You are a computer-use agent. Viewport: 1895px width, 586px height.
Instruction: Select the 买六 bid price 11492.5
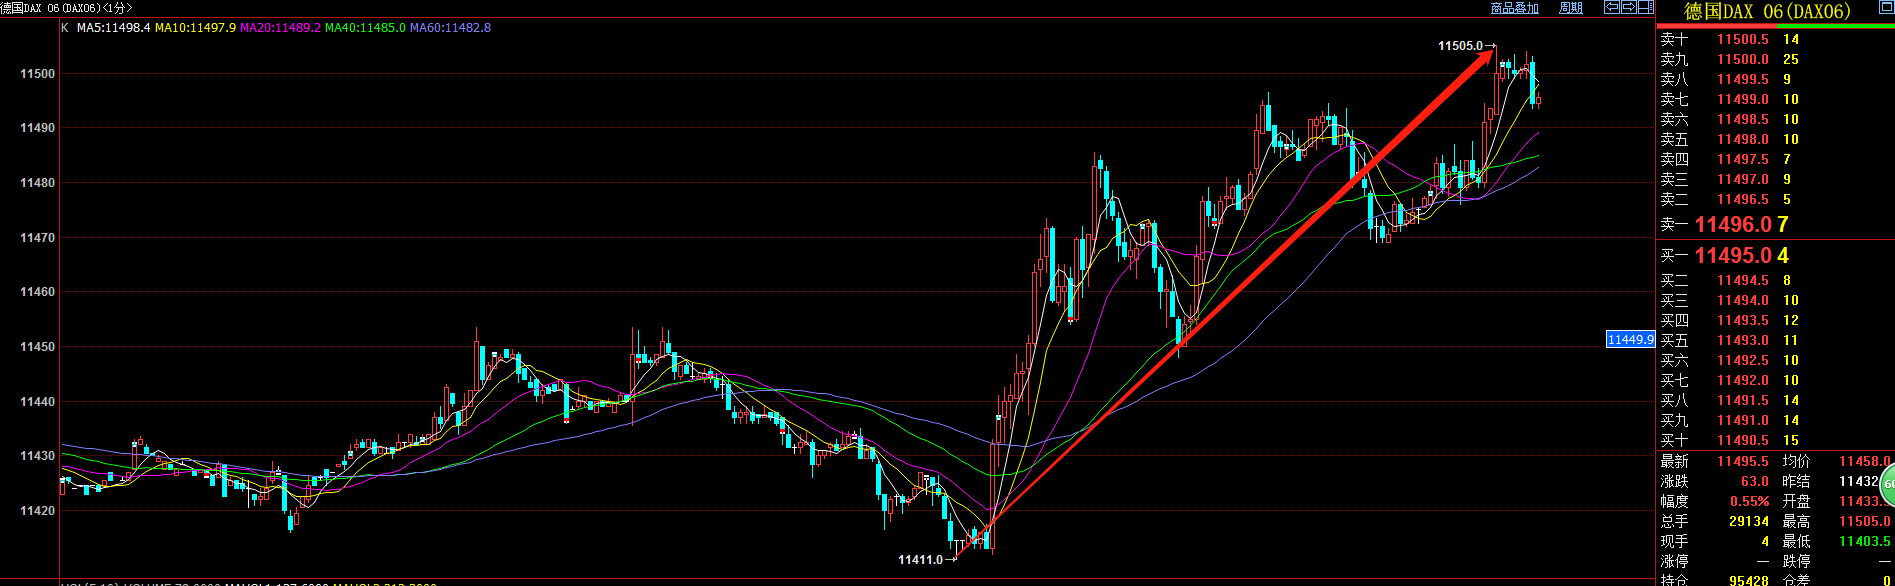coord(1743,361)
